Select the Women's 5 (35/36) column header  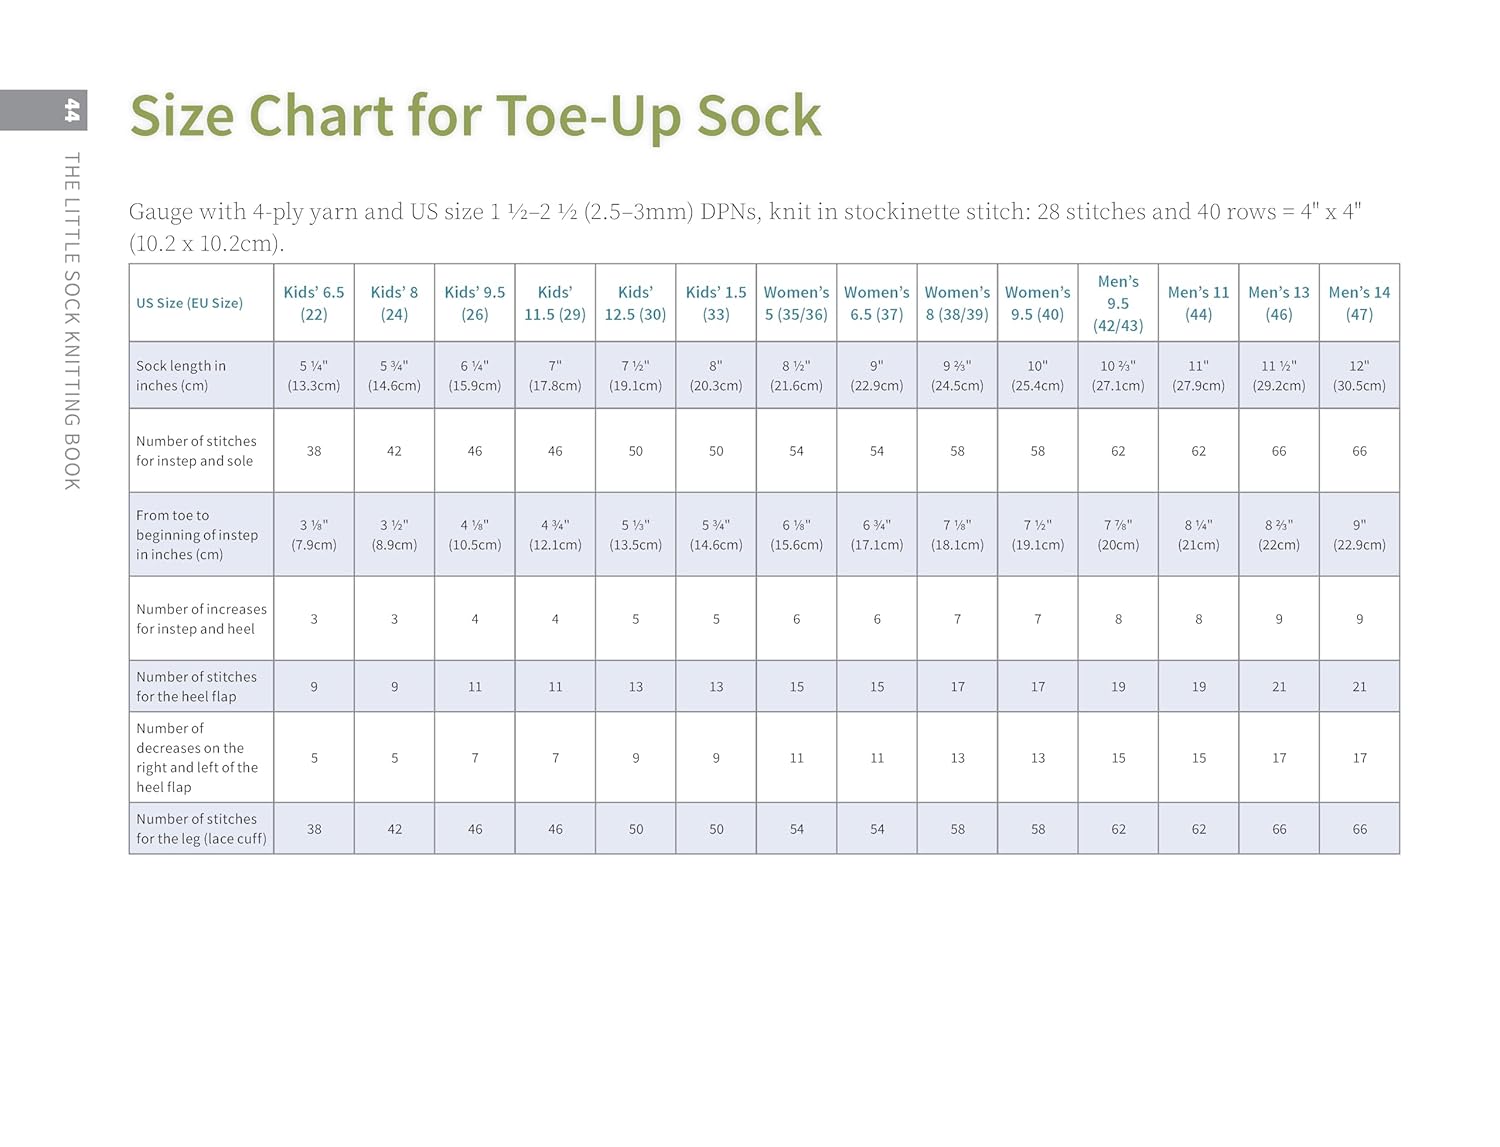tap(796, 303)
